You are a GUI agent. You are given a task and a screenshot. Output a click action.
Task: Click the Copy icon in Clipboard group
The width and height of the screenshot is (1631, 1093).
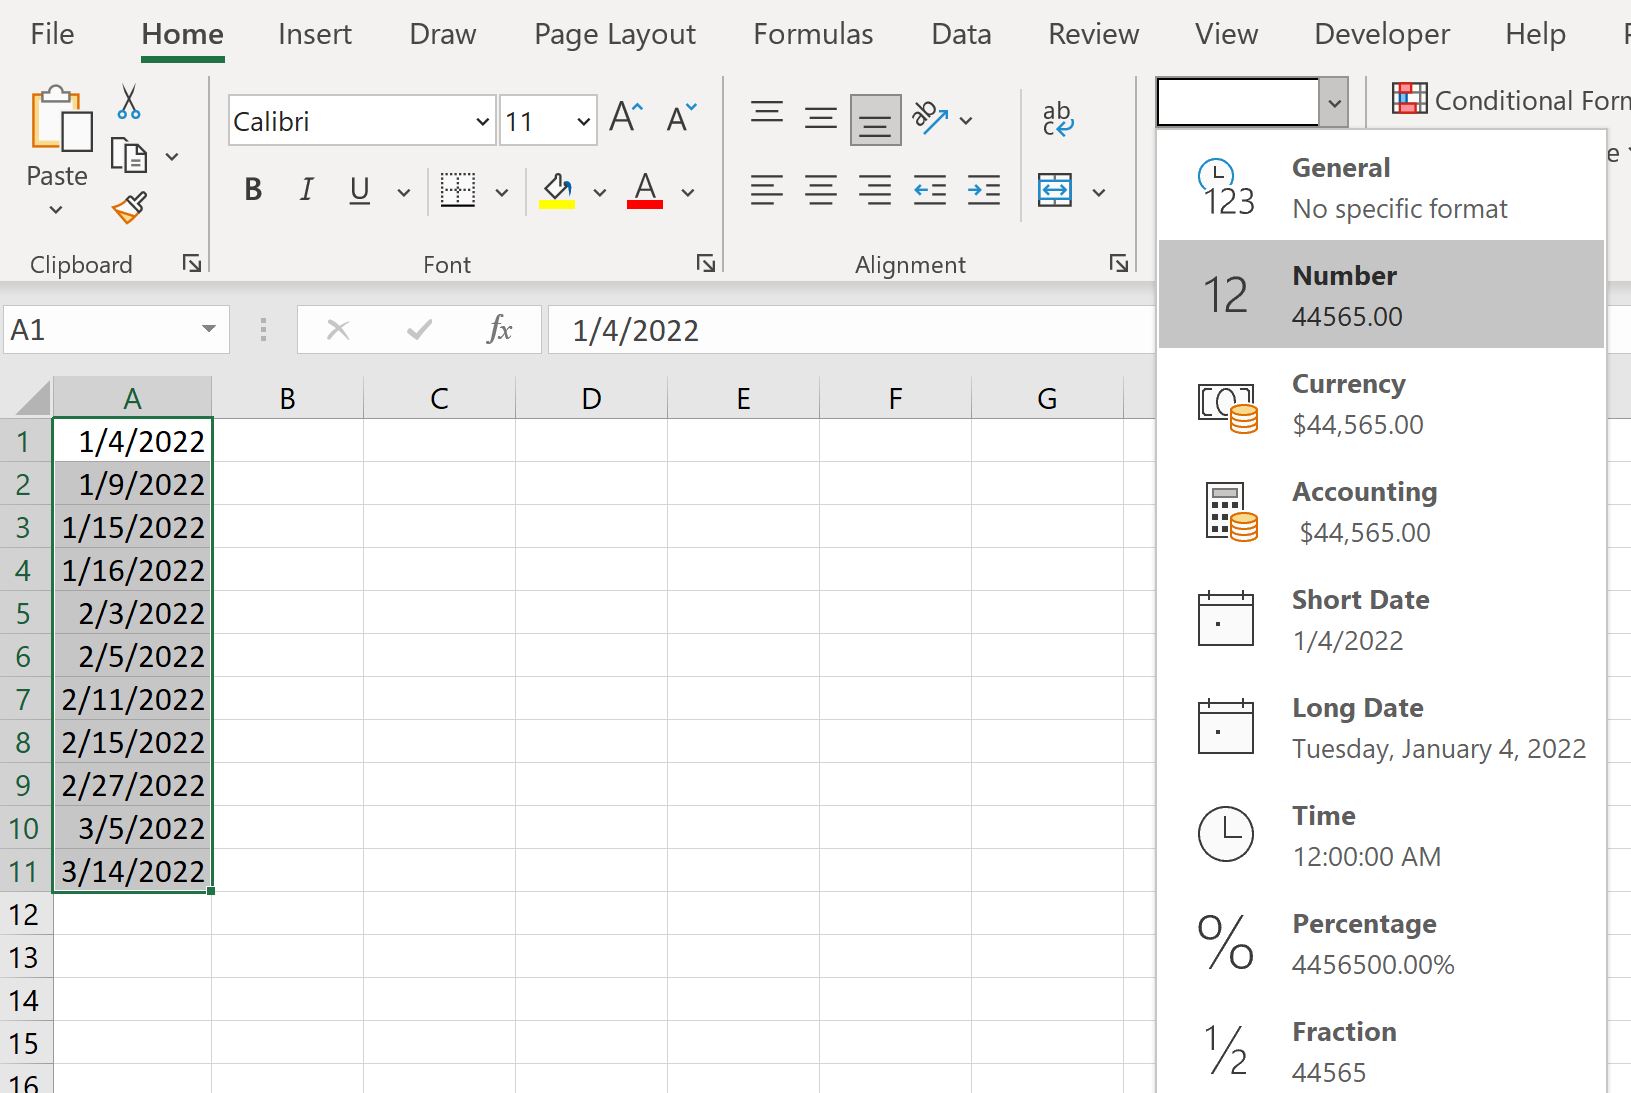[131, 155]
